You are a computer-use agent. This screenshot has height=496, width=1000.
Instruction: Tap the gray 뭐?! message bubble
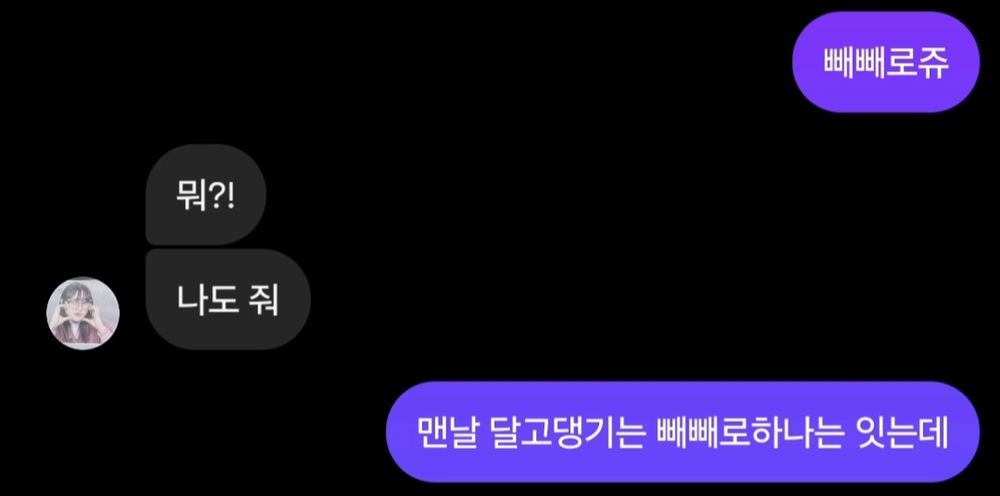click(206, 194)
